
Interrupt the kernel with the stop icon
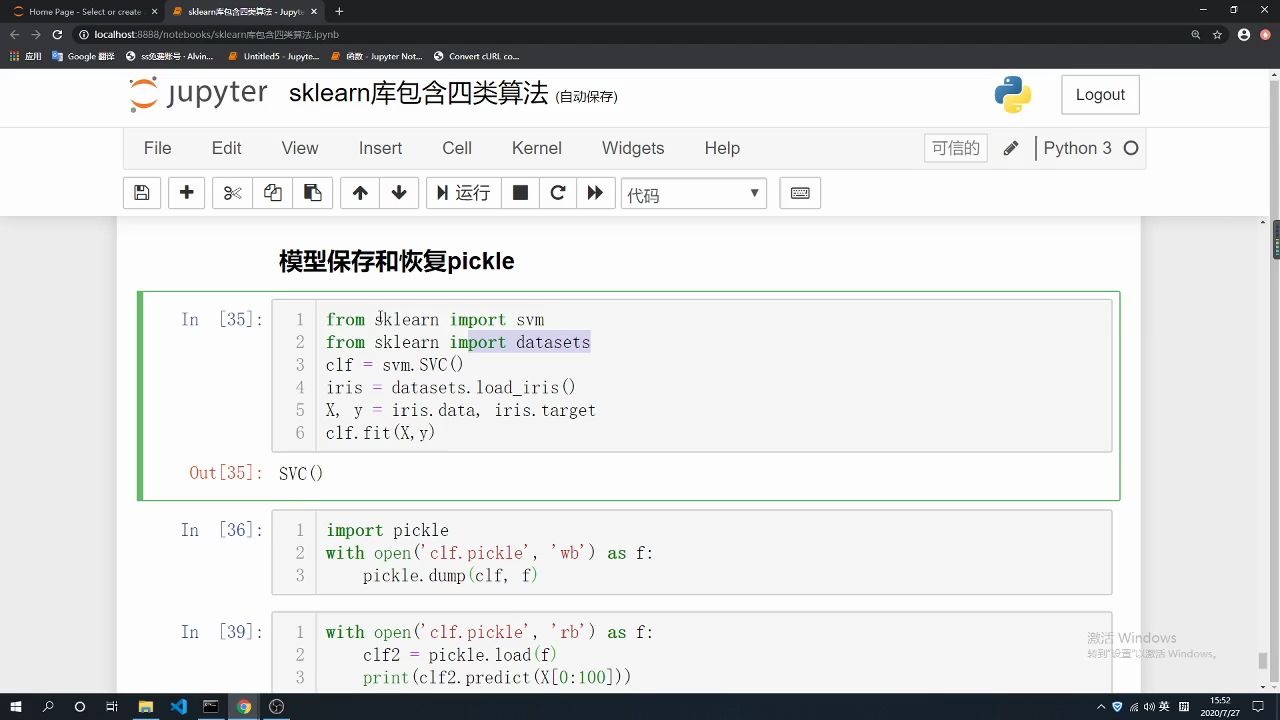(x=520, y=193)
